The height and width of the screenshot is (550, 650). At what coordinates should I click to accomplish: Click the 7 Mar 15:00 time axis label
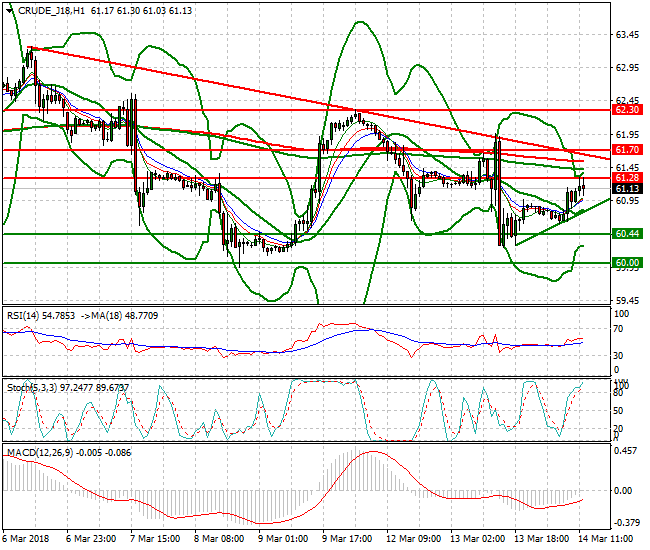155,539
